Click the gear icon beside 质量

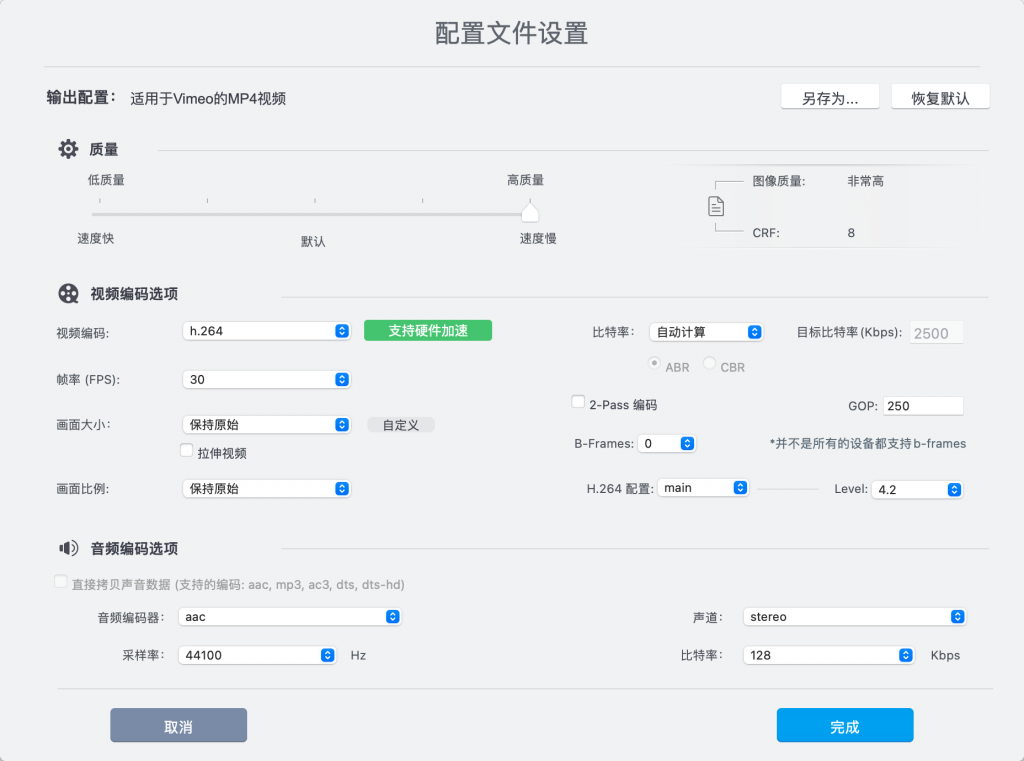pyautogui.click(x=66, y=148)
